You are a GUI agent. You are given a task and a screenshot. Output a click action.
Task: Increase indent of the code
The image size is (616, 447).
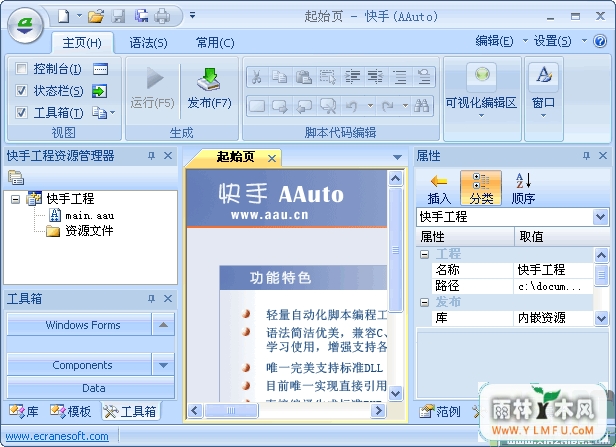coord(352,77)
